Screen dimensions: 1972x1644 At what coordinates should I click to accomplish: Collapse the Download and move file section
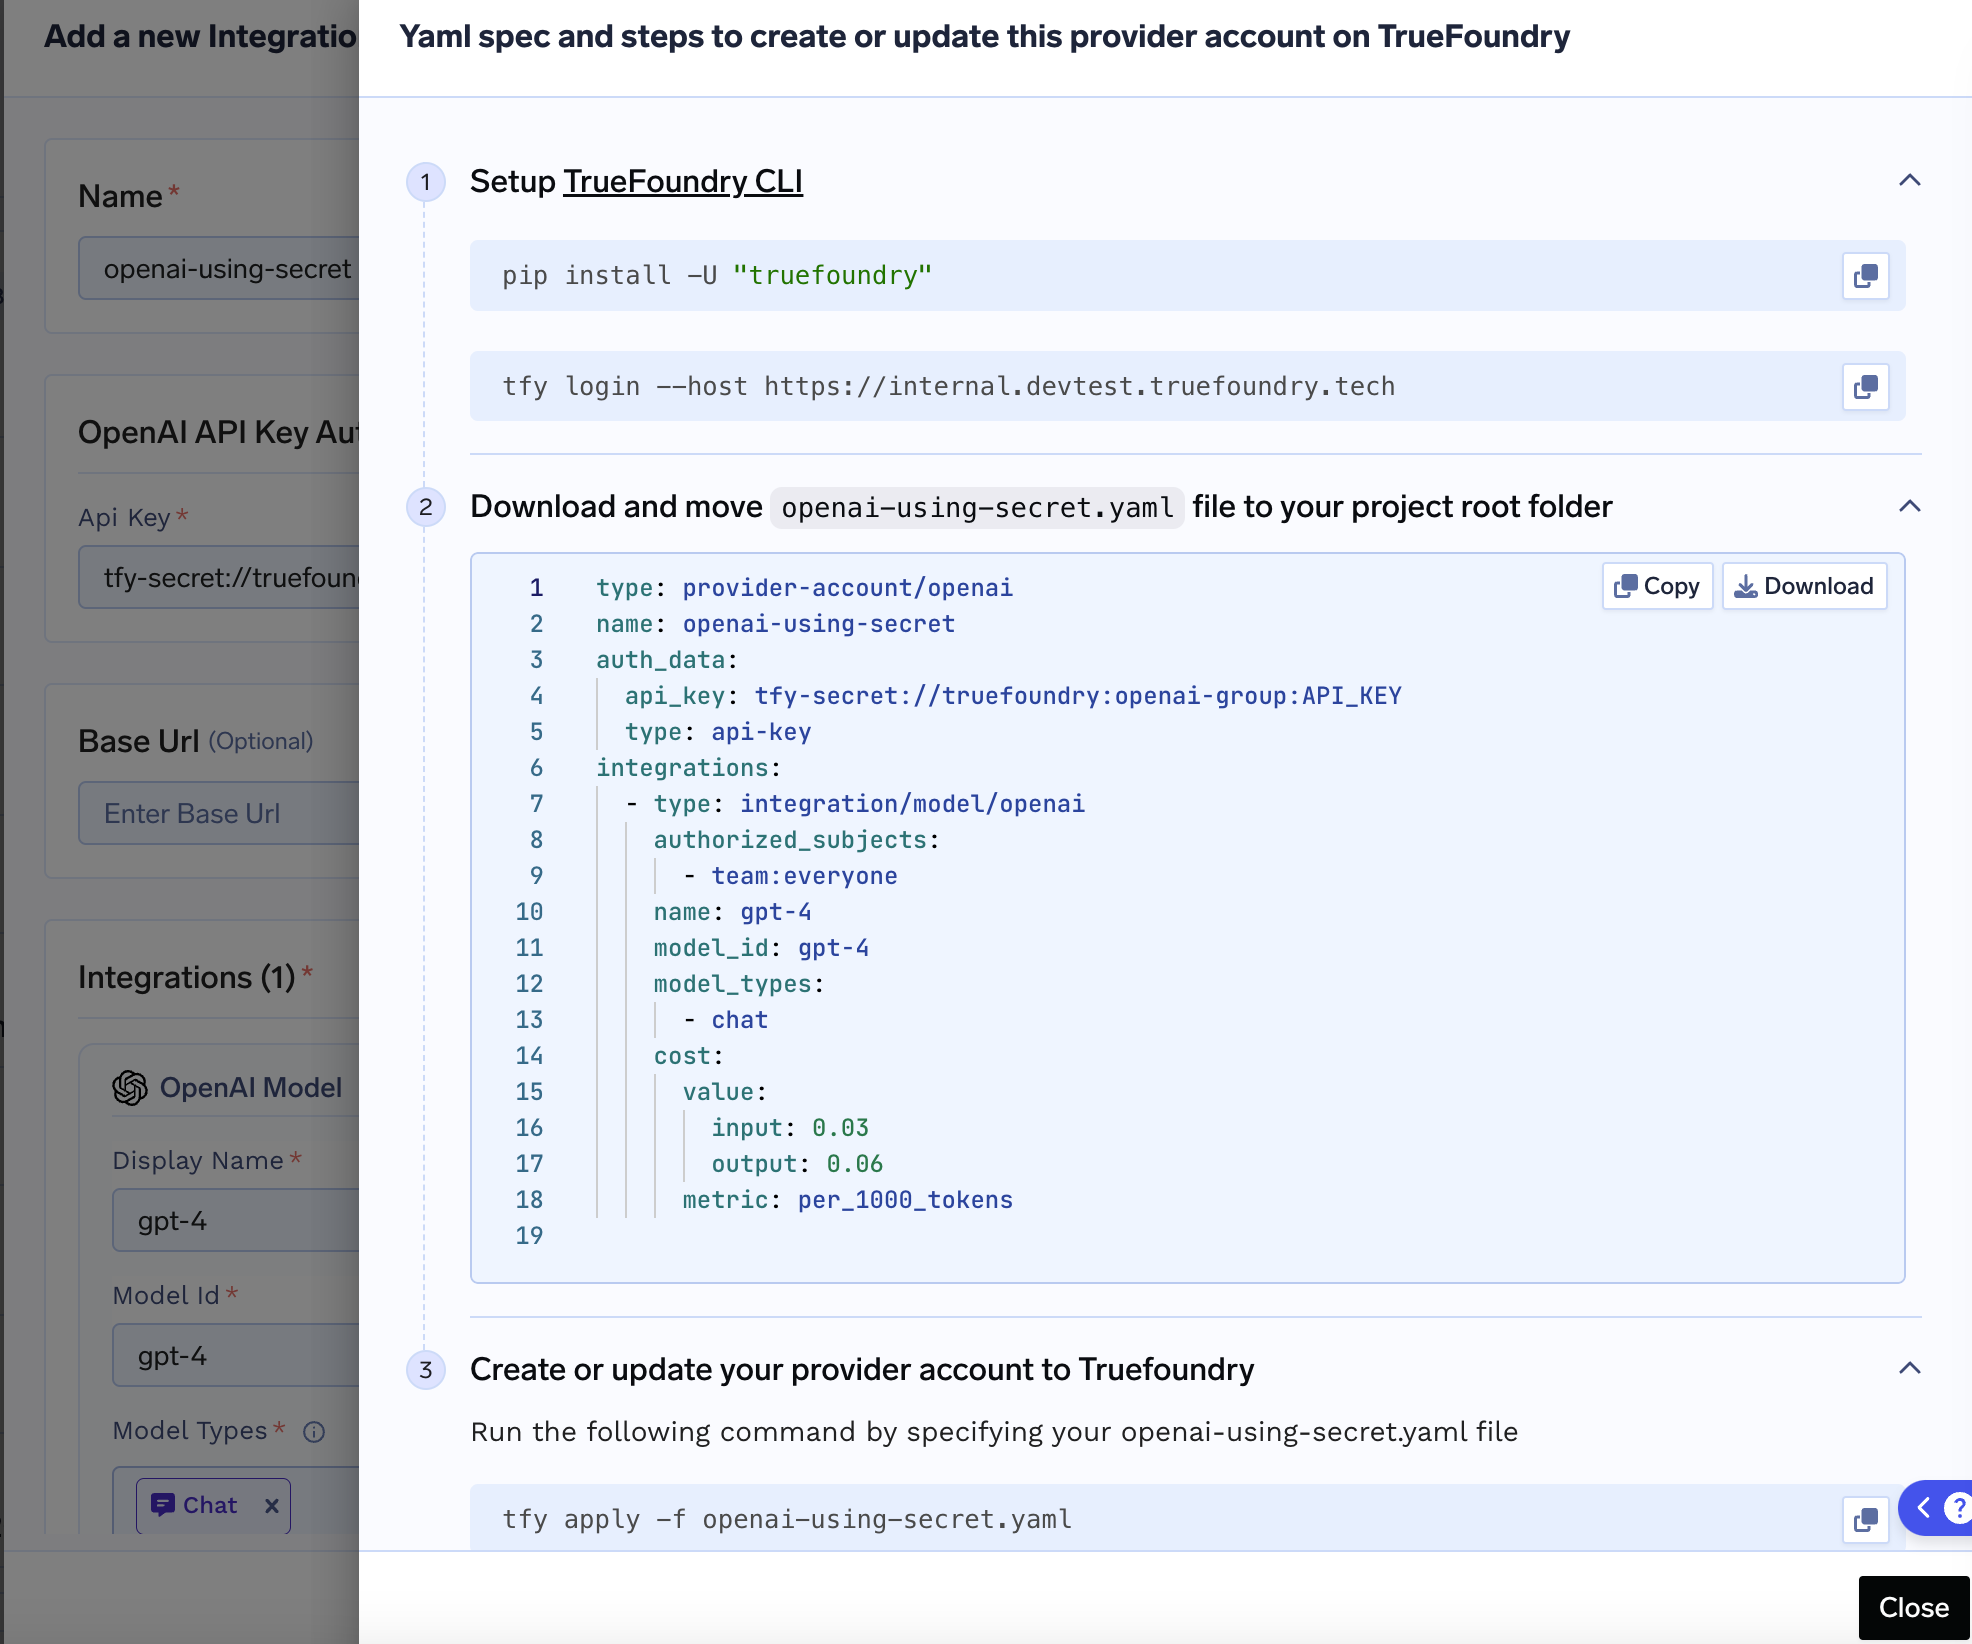1909,507
